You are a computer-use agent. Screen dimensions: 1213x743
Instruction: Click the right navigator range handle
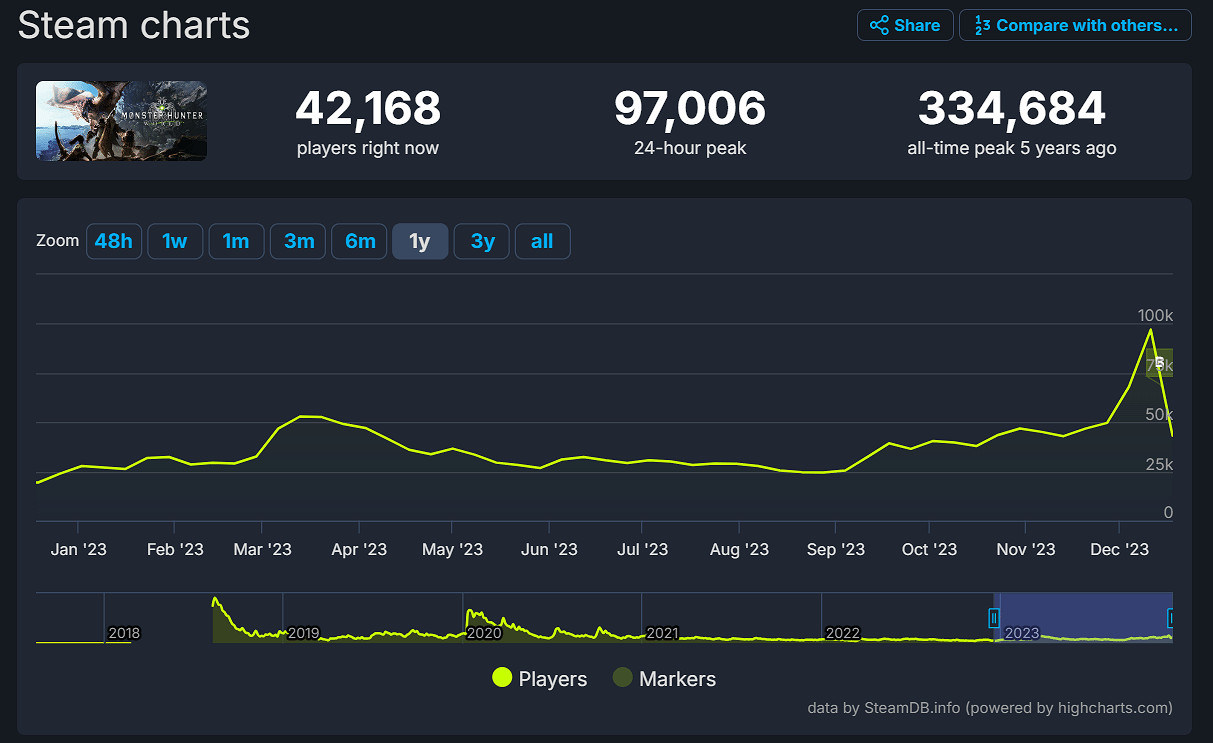[x=1171, y=618]
